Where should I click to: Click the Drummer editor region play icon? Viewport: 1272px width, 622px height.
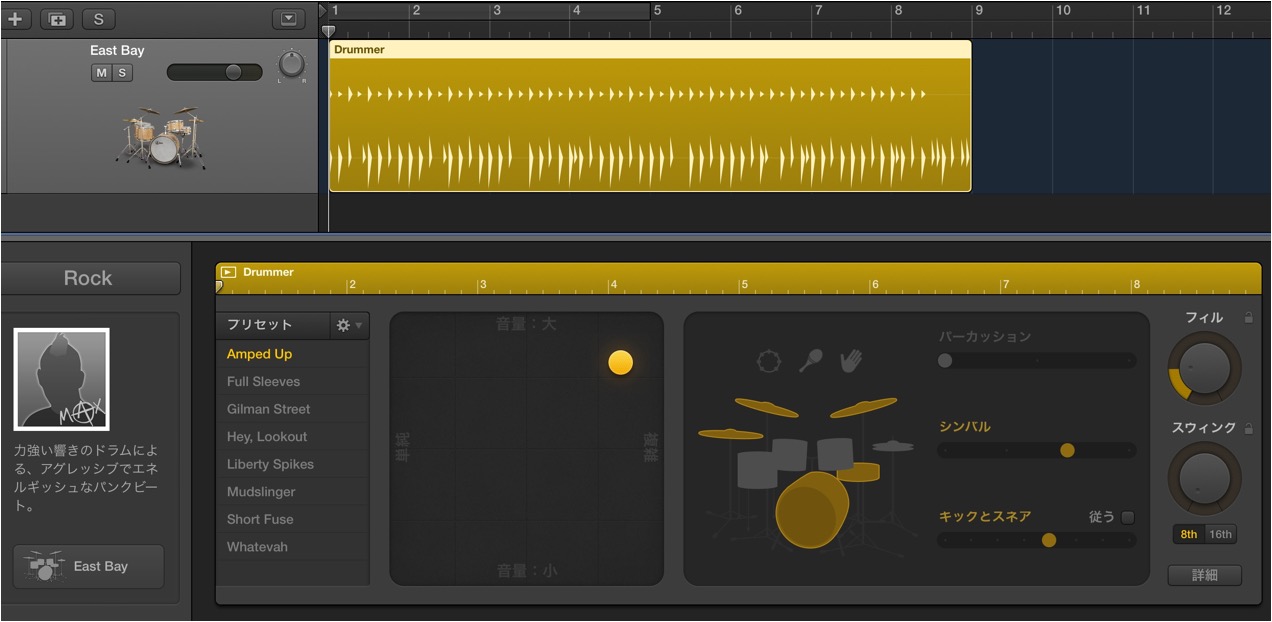point(229,272)
